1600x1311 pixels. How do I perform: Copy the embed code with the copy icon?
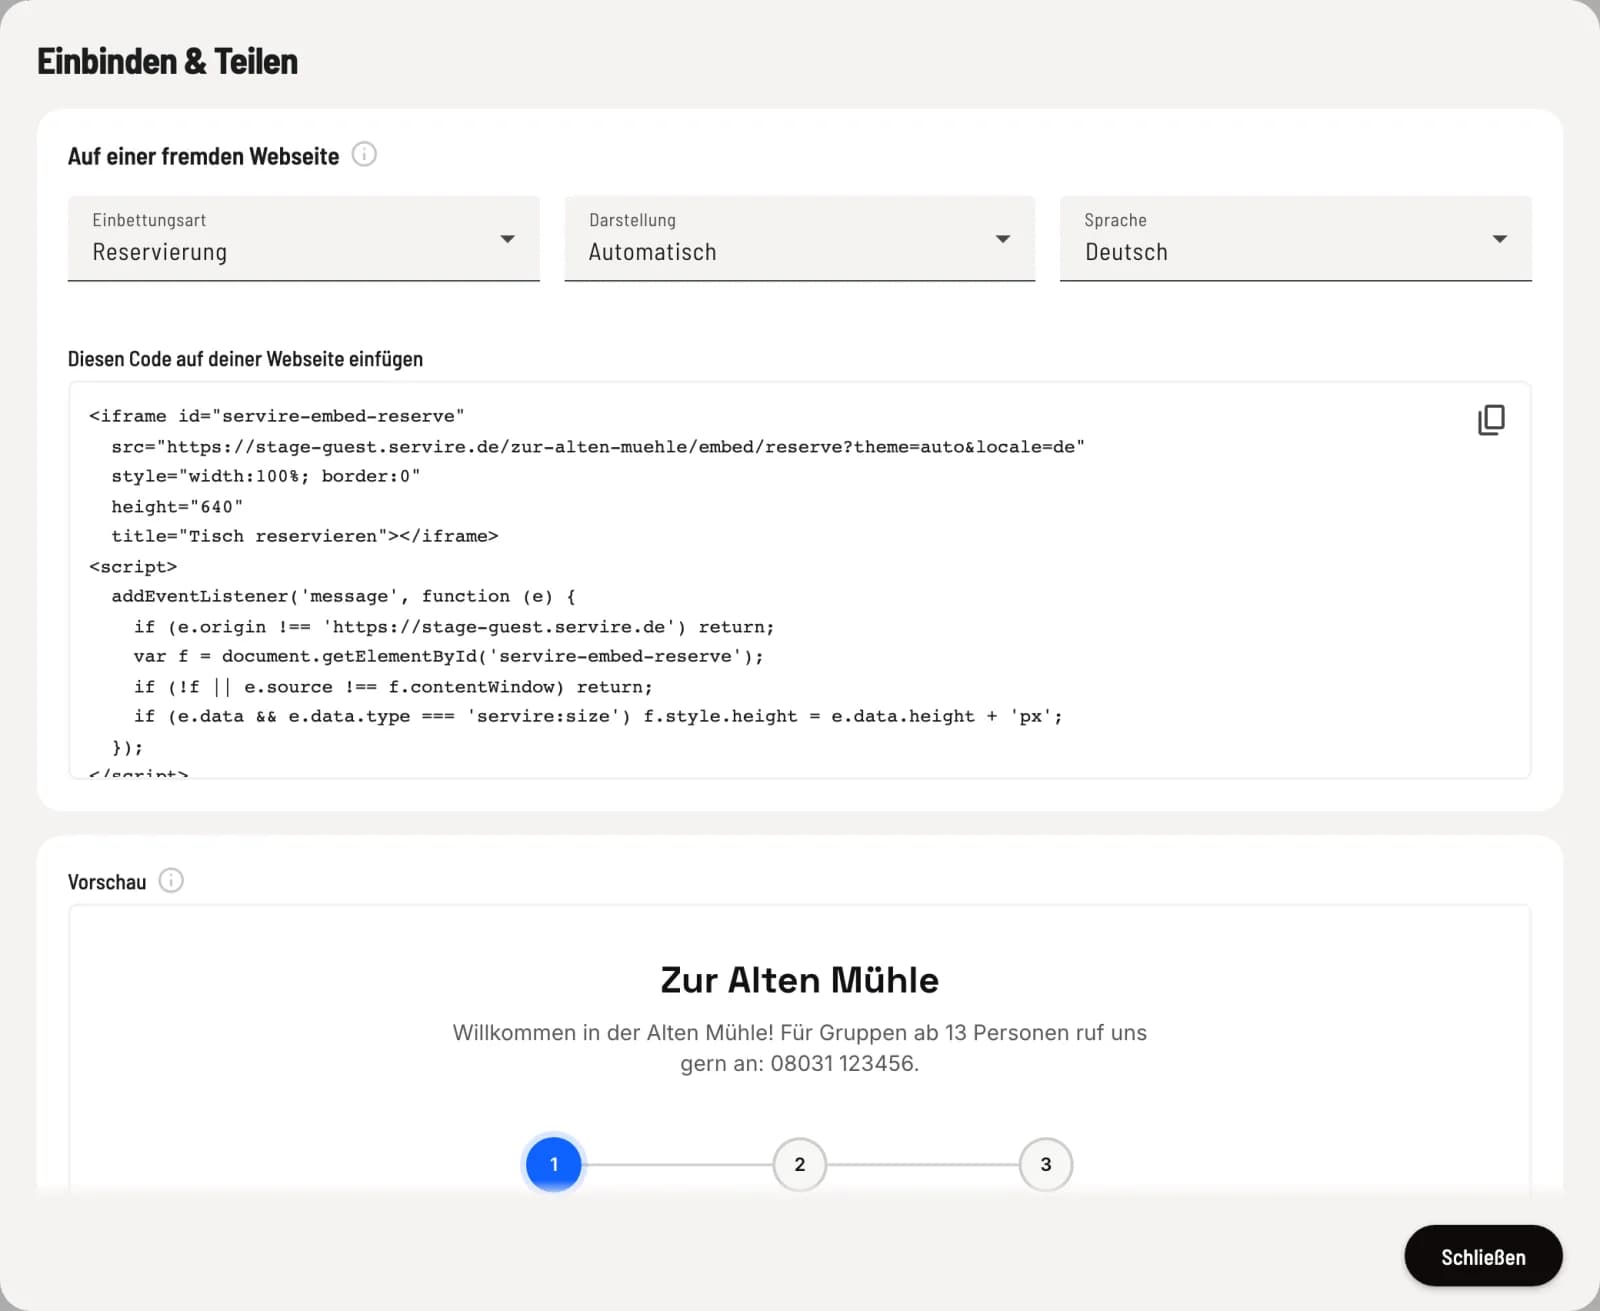[1491, 420]
